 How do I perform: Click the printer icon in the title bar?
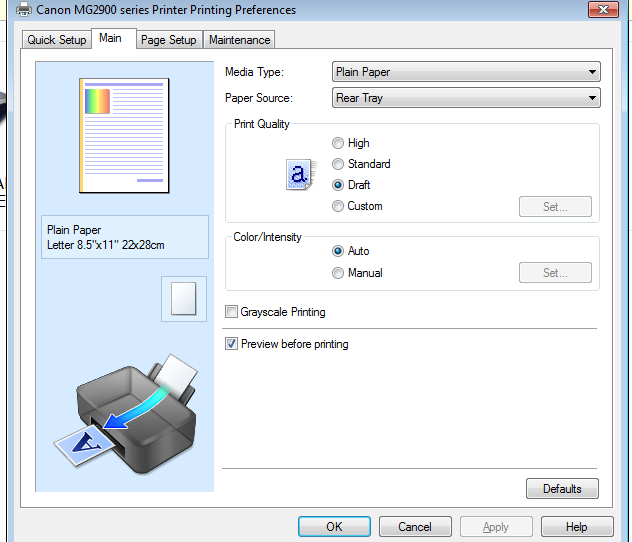(23, 9)
